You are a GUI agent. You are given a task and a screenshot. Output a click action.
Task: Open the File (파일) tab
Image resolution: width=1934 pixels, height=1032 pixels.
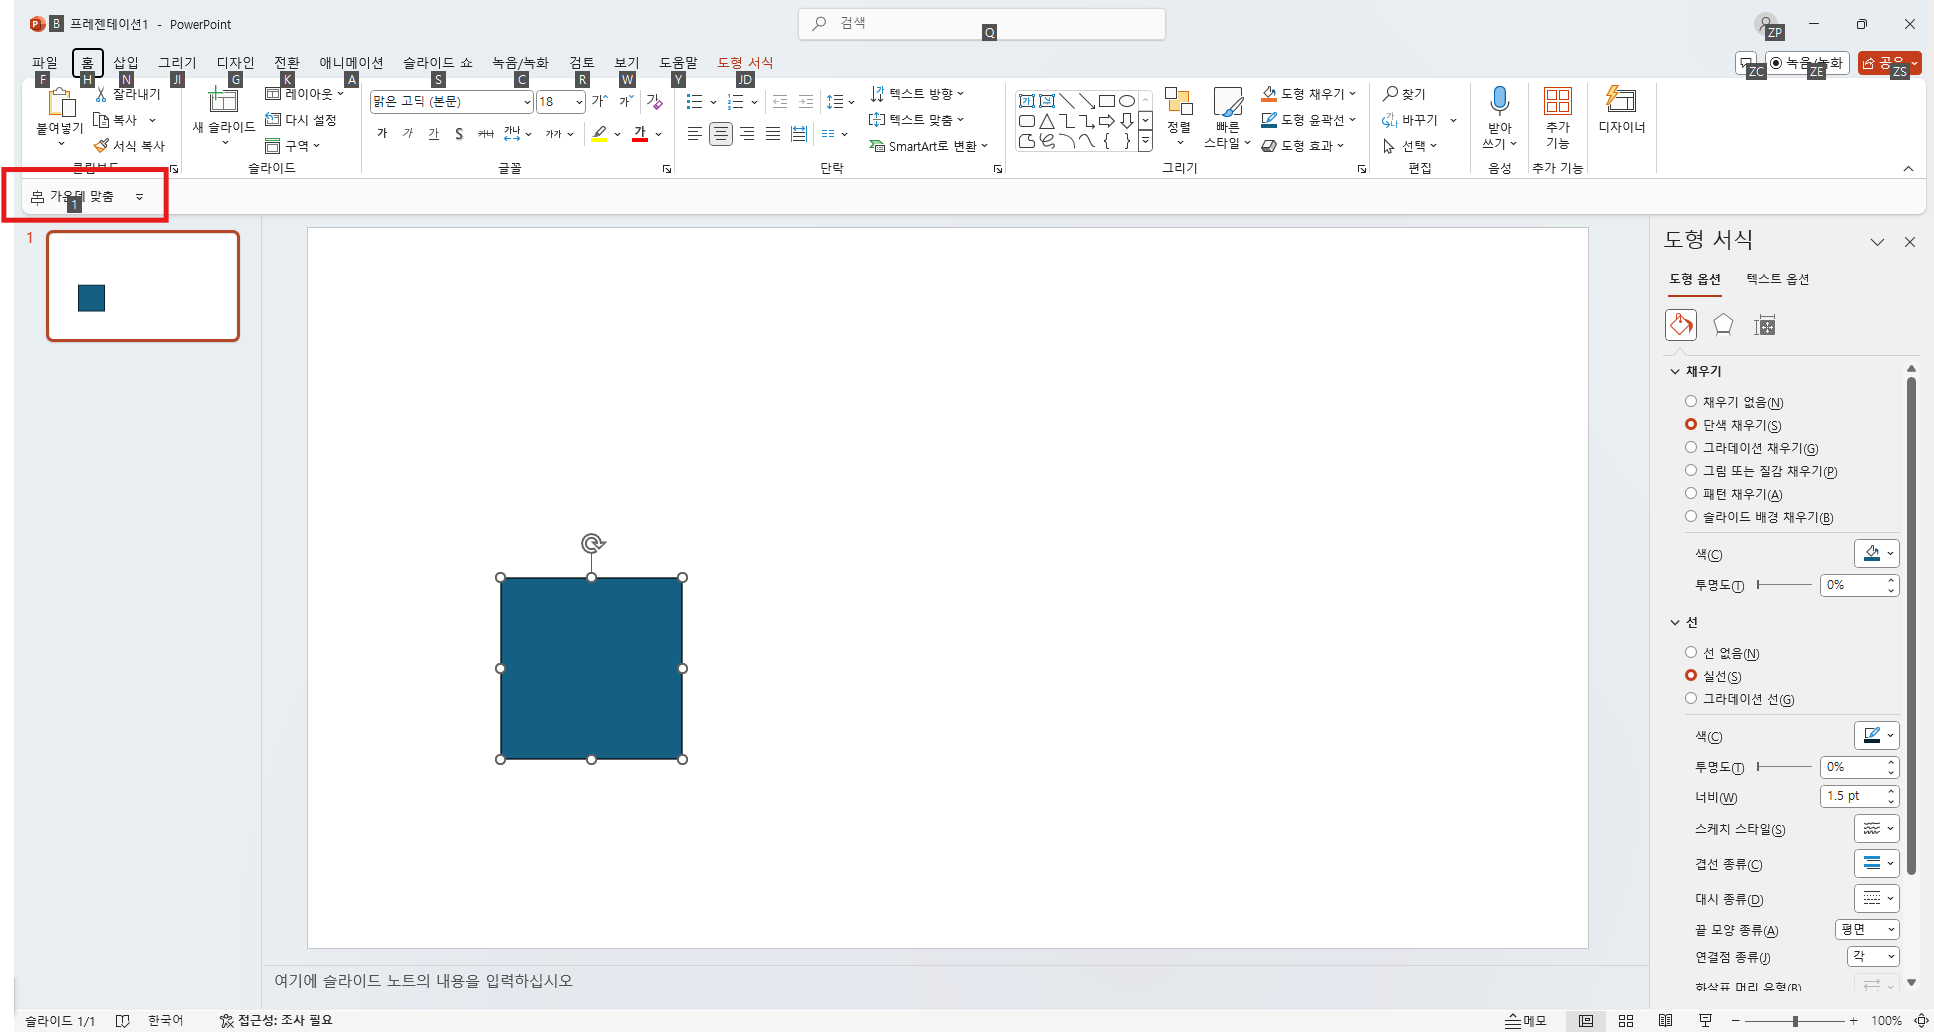pyautogui.click(x=45, y=62)
